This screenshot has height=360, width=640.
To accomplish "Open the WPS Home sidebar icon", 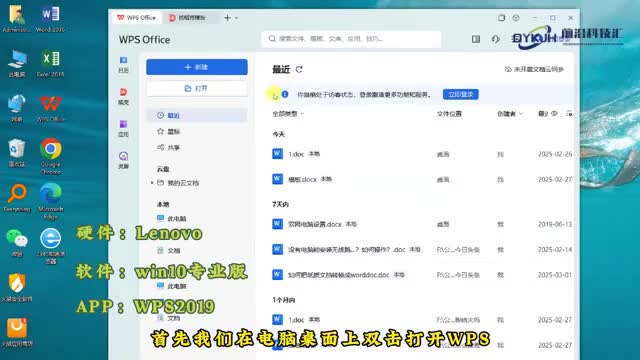I will (x=123, y=64).
